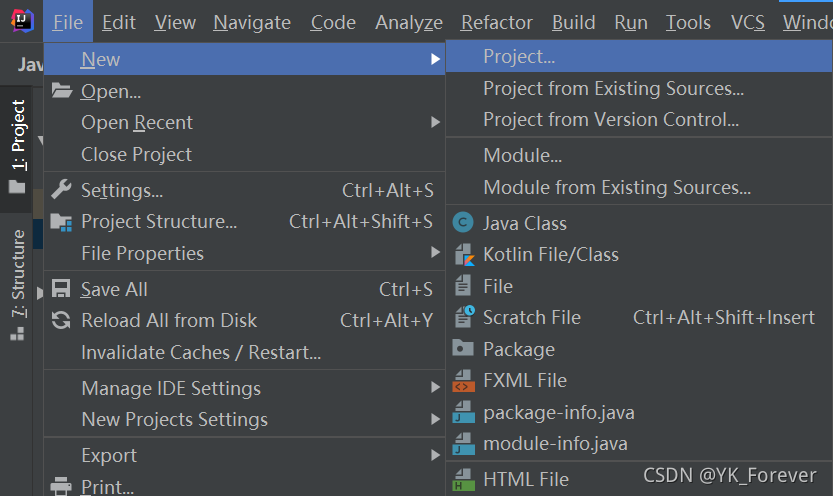The image size is (833, 496).
Task: Click Invalidate Caches / Restart...
Action: [x=201, y=352]
